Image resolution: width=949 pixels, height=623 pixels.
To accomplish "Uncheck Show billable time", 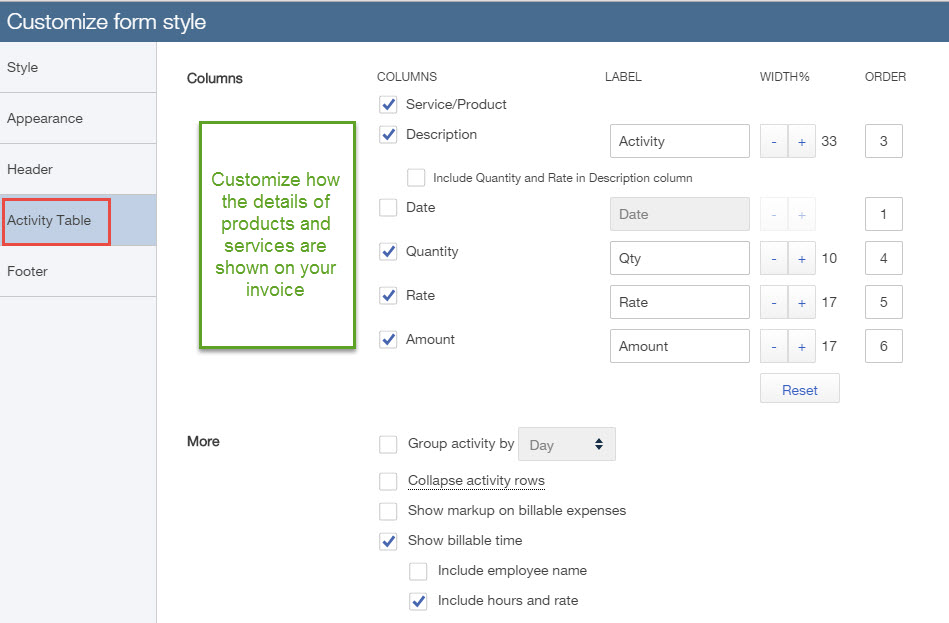I will [x=388, y=541].
